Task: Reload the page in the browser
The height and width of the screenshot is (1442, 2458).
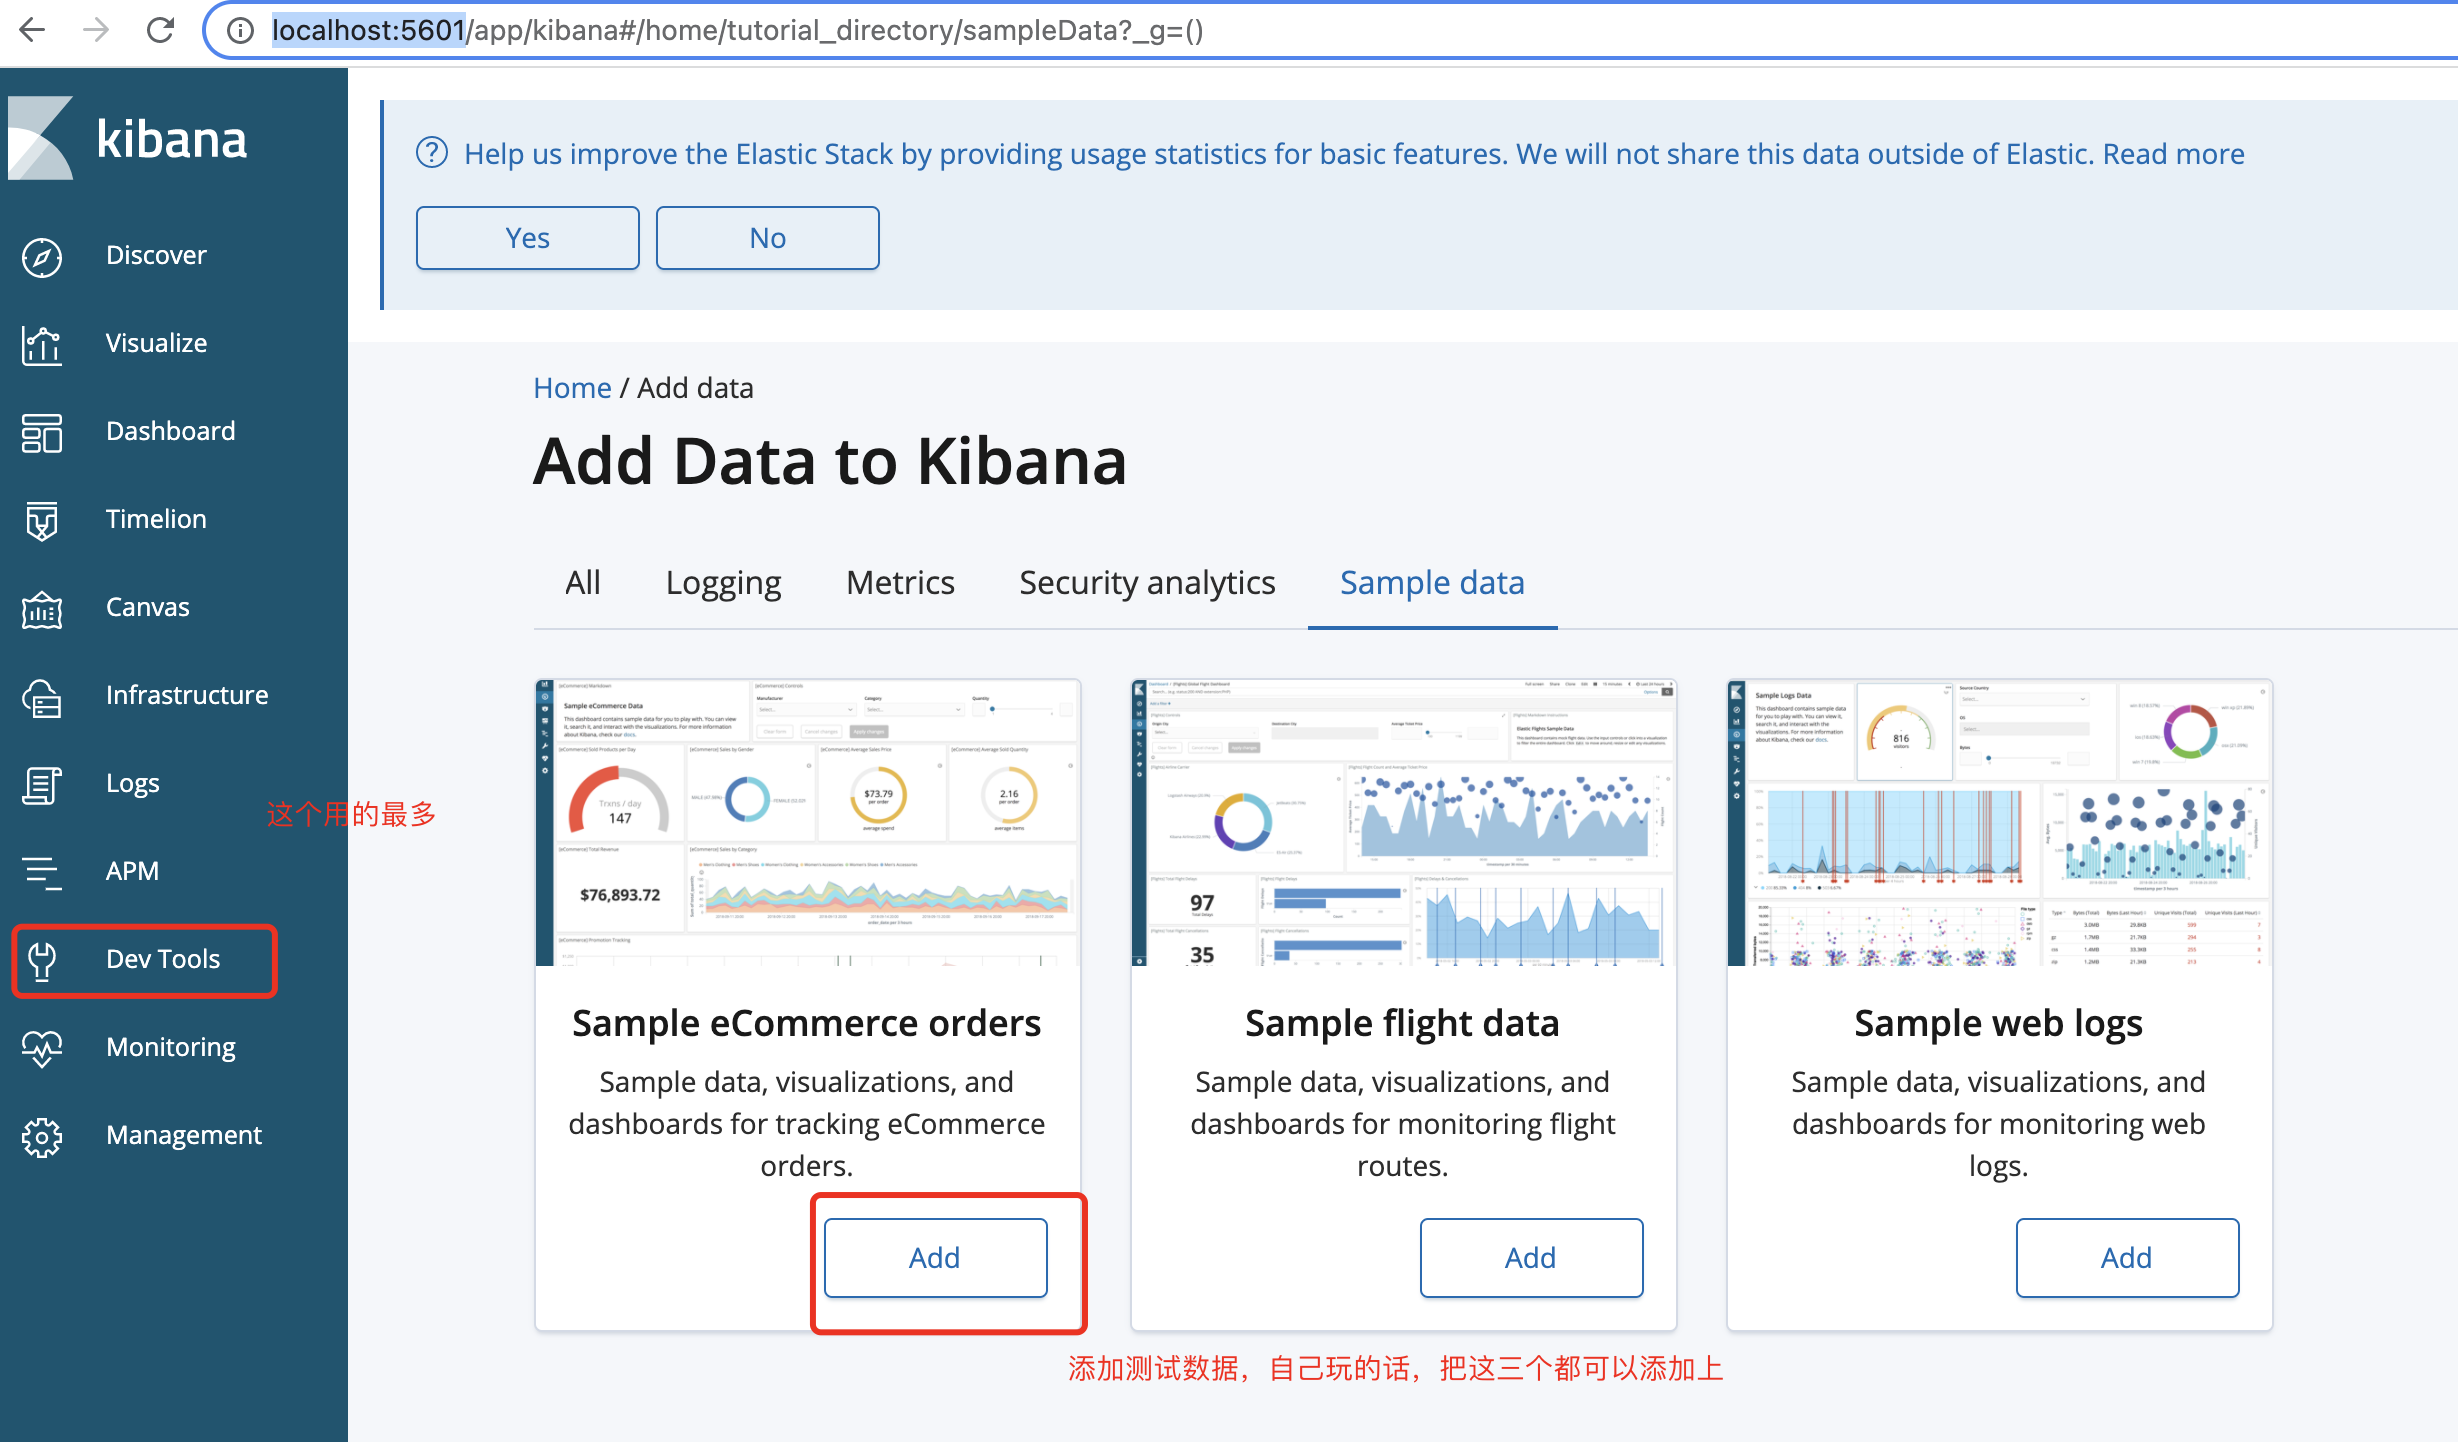Action: pyautogui.click(x=162, y=30)
